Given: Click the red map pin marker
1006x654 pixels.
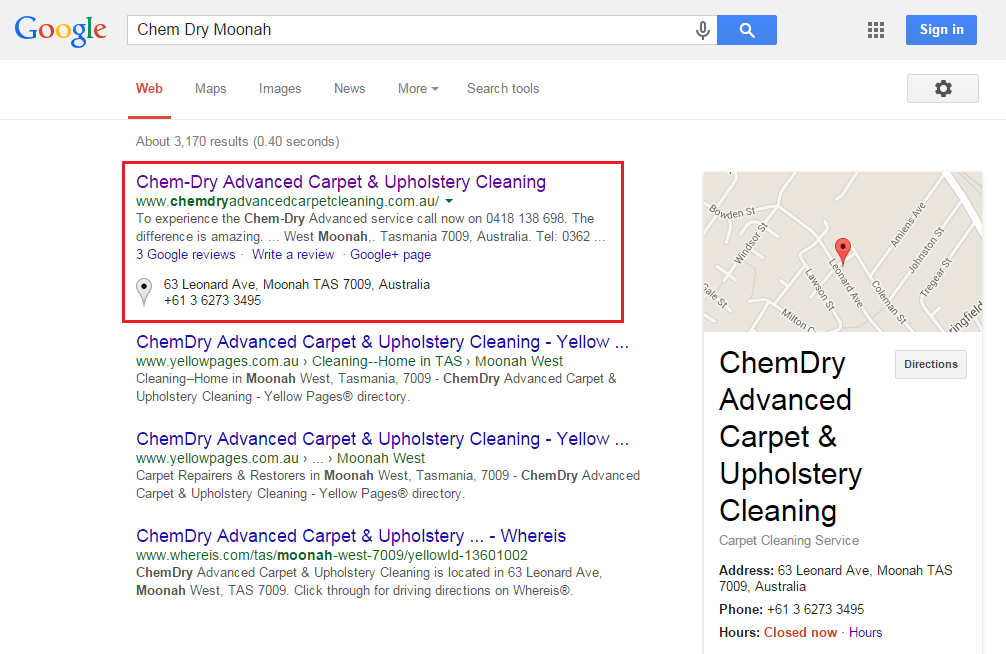Looking at the screenshot, I should (842, 250).
